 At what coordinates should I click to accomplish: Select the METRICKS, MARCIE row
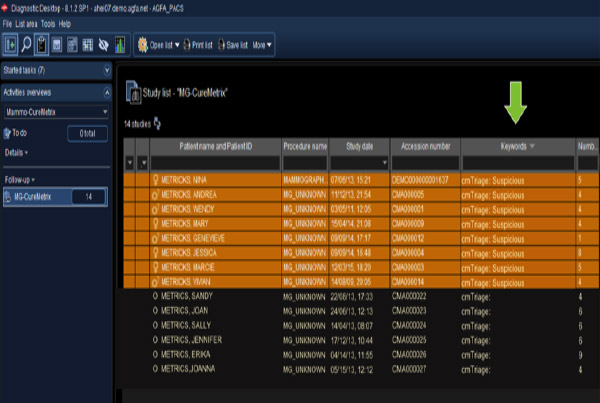(361, 267)
